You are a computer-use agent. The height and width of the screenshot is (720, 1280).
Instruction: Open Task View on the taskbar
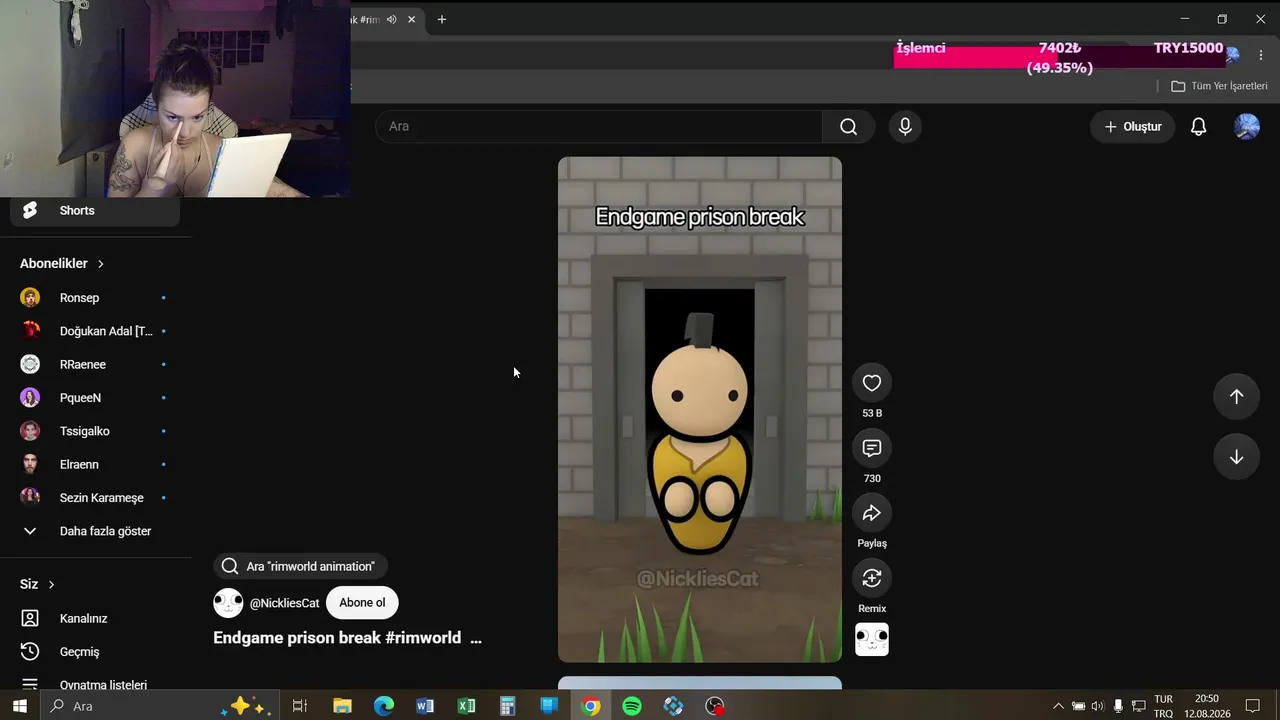click(x=299, y=706)
